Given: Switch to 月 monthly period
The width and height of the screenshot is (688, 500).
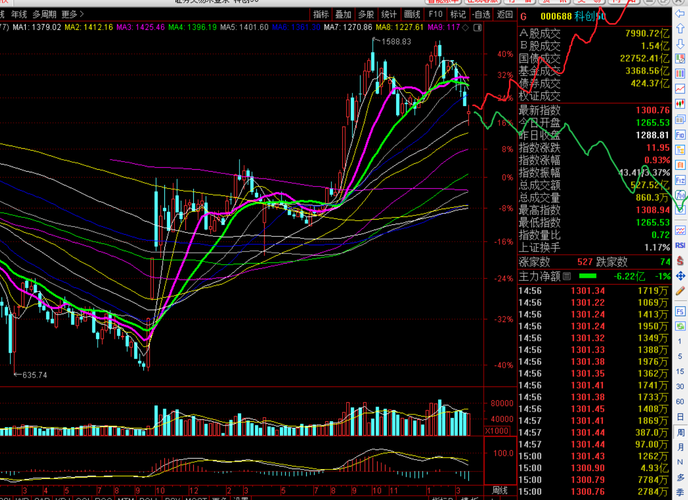Looking at the screenshot, I should [x=680, y=447].
